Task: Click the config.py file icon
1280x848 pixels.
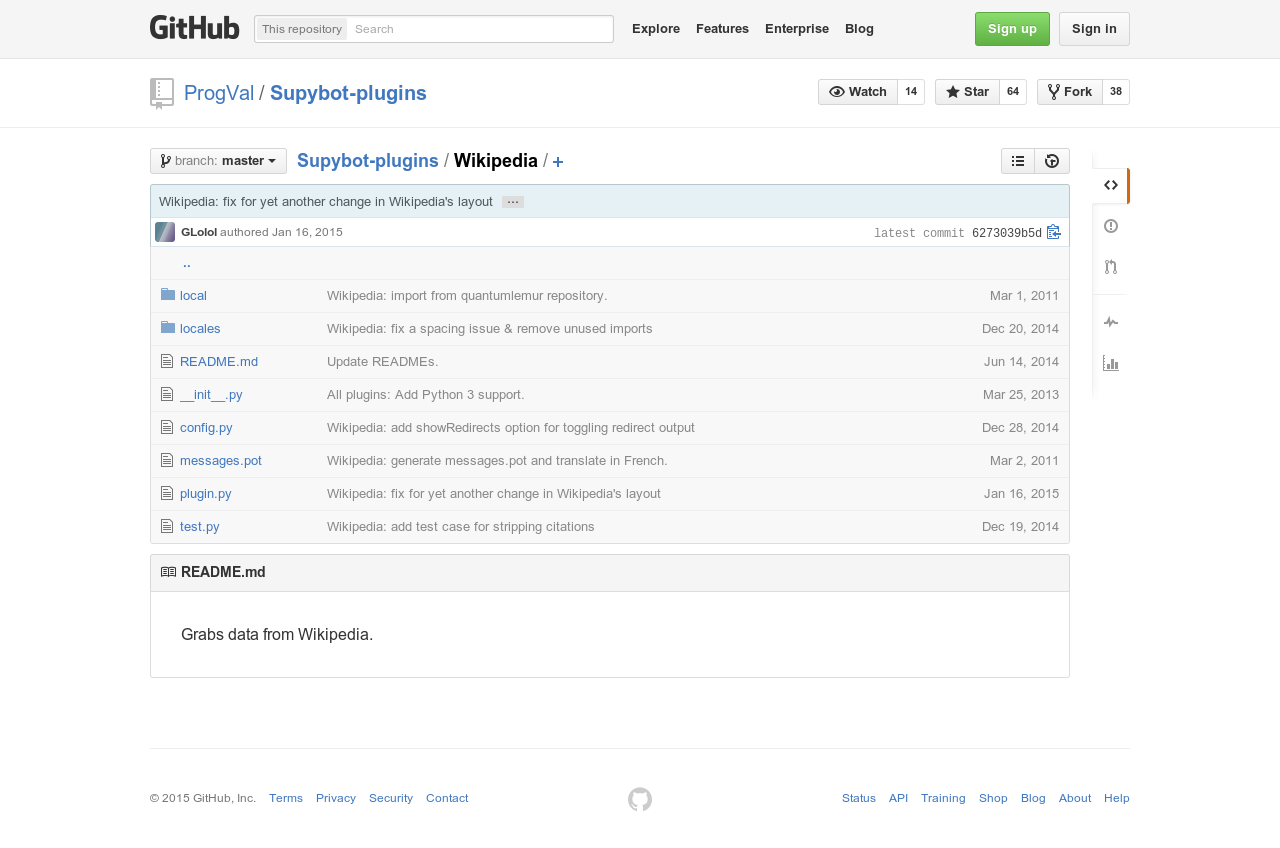Action: point(167,427)
